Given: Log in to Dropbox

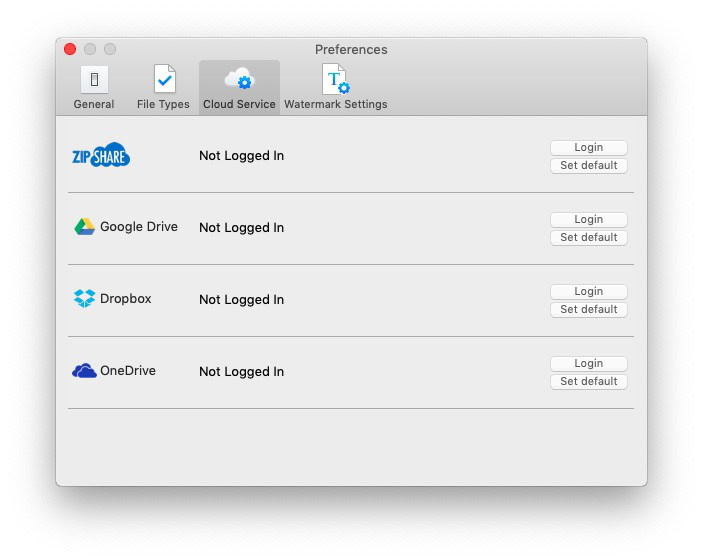Looking at the screenshot, I should (589, 291).
